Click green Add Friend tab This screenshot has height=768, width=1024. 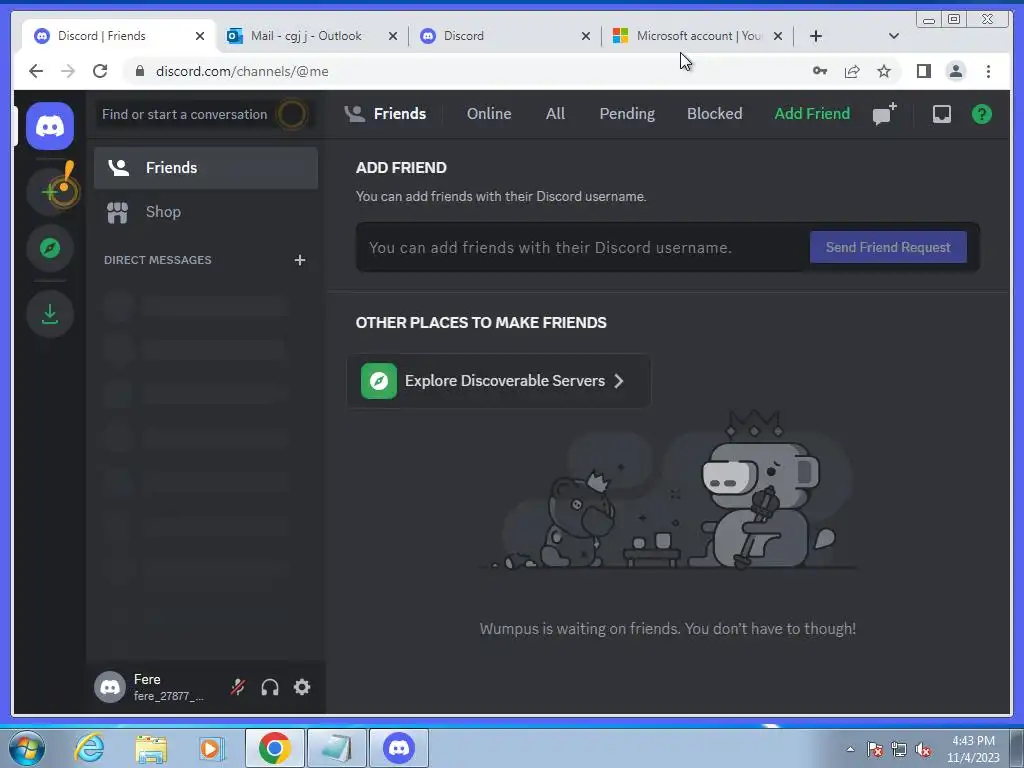[x=812, y=114]
